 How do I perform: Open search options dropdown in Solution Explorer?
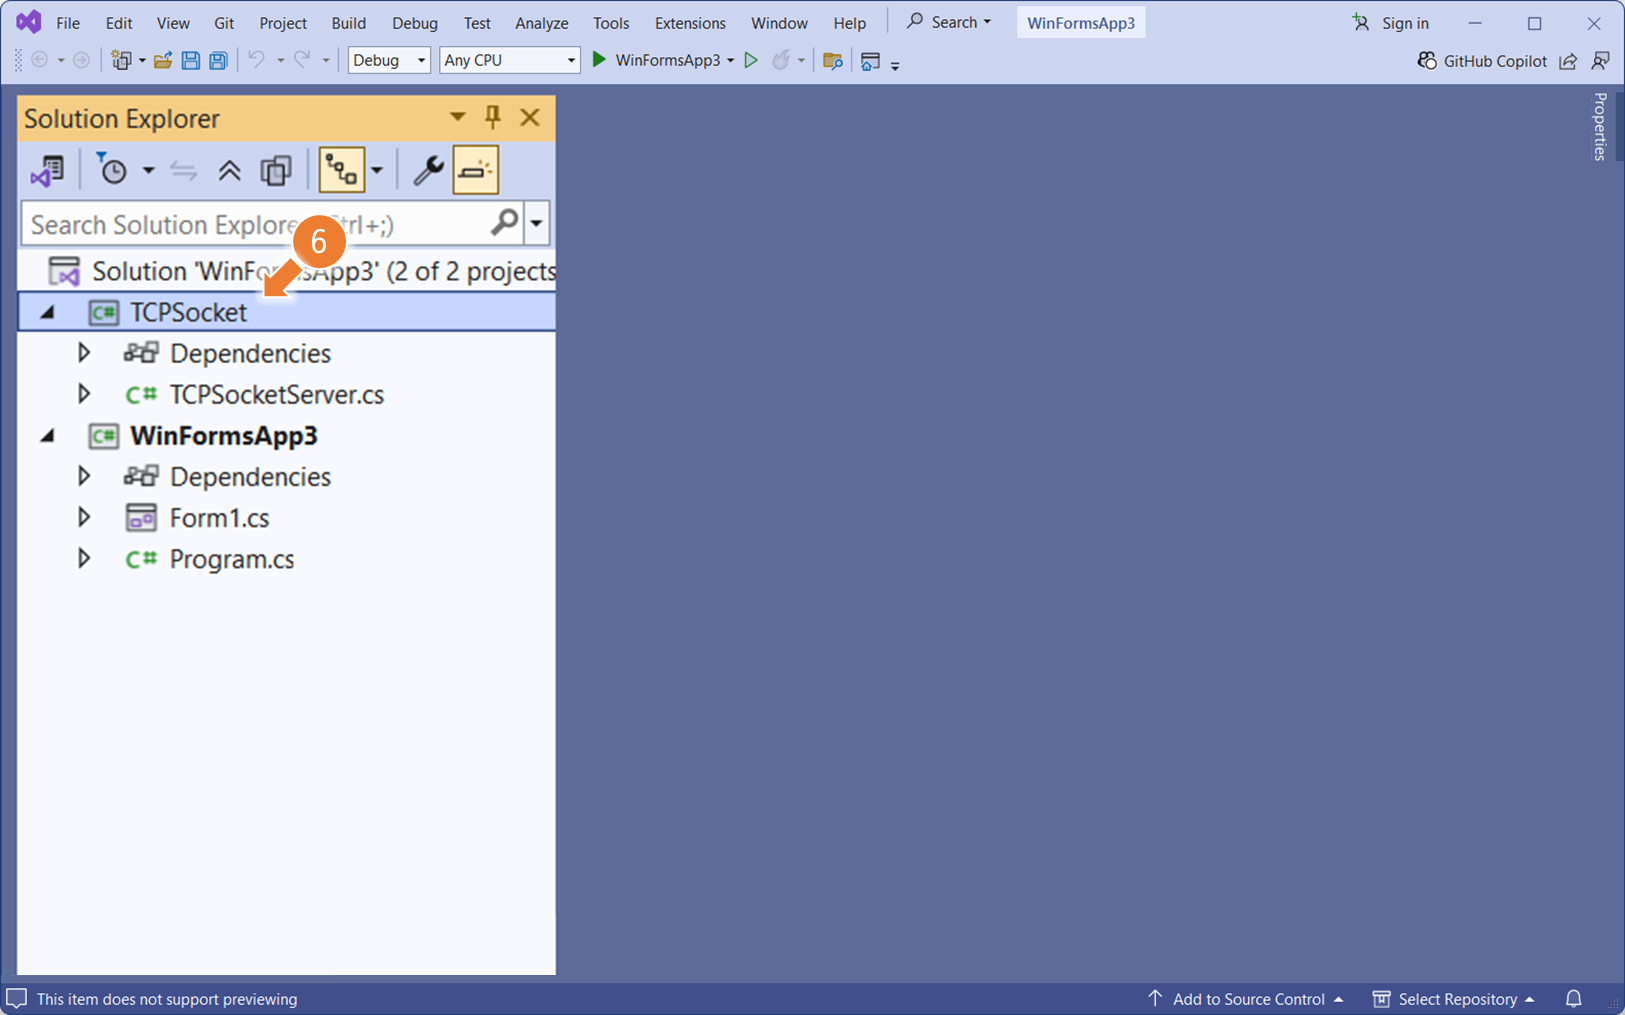click(537, 223)
